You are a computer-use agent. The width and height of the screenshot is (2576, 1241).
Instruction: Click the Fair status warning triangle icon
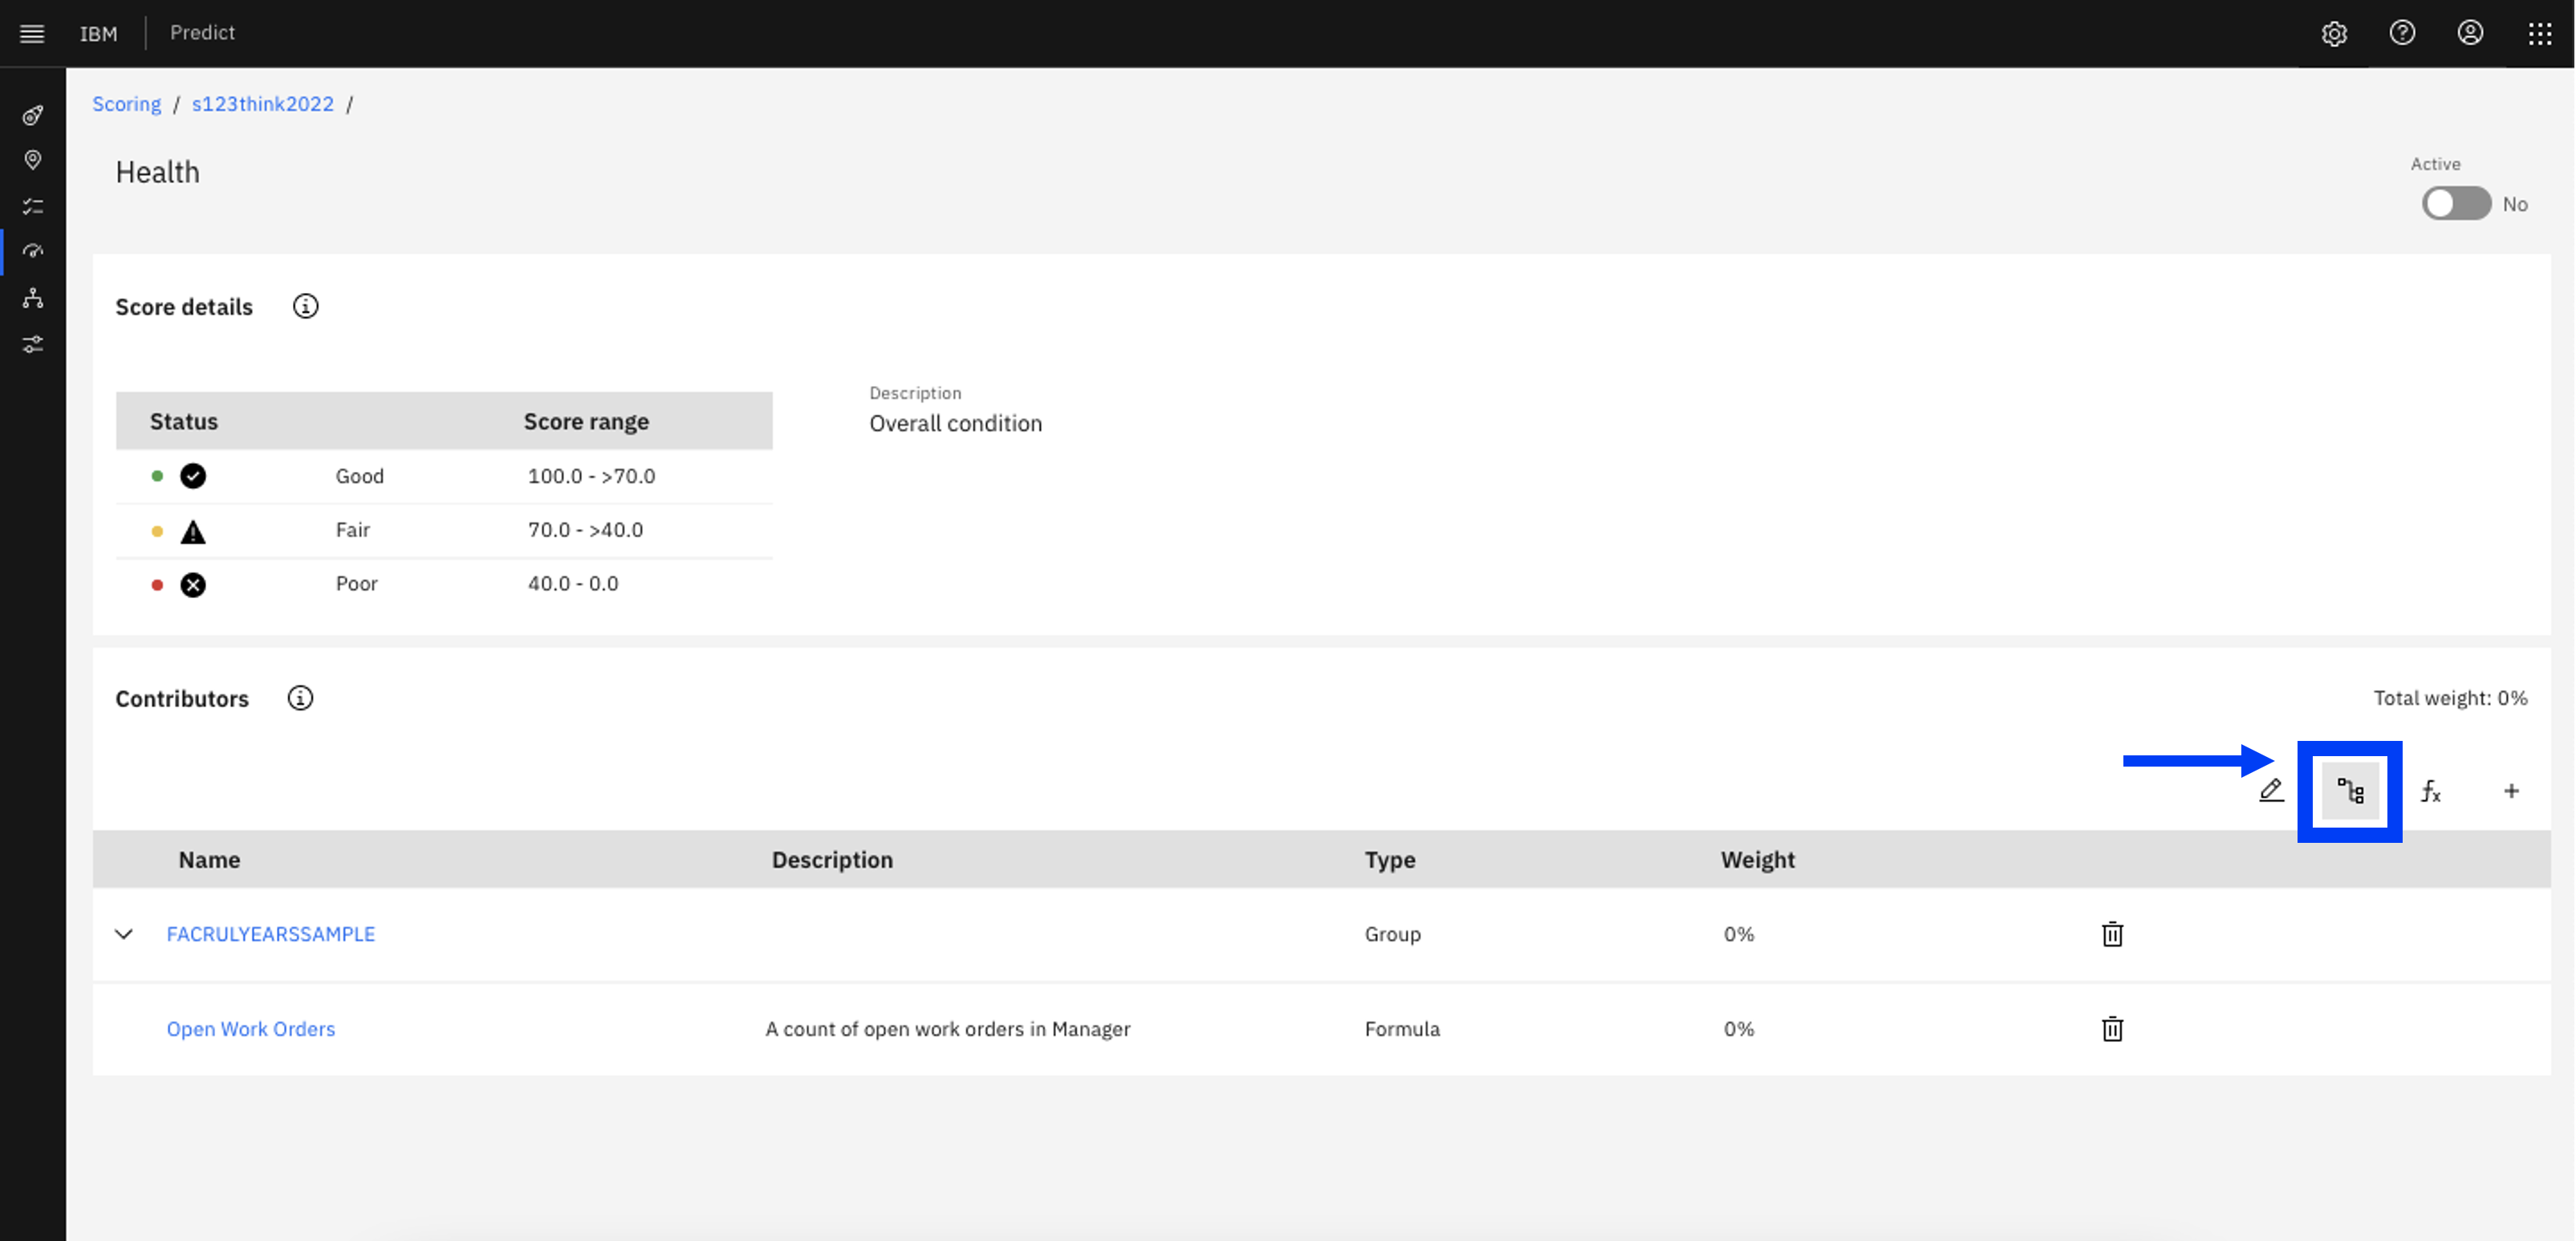193,531
